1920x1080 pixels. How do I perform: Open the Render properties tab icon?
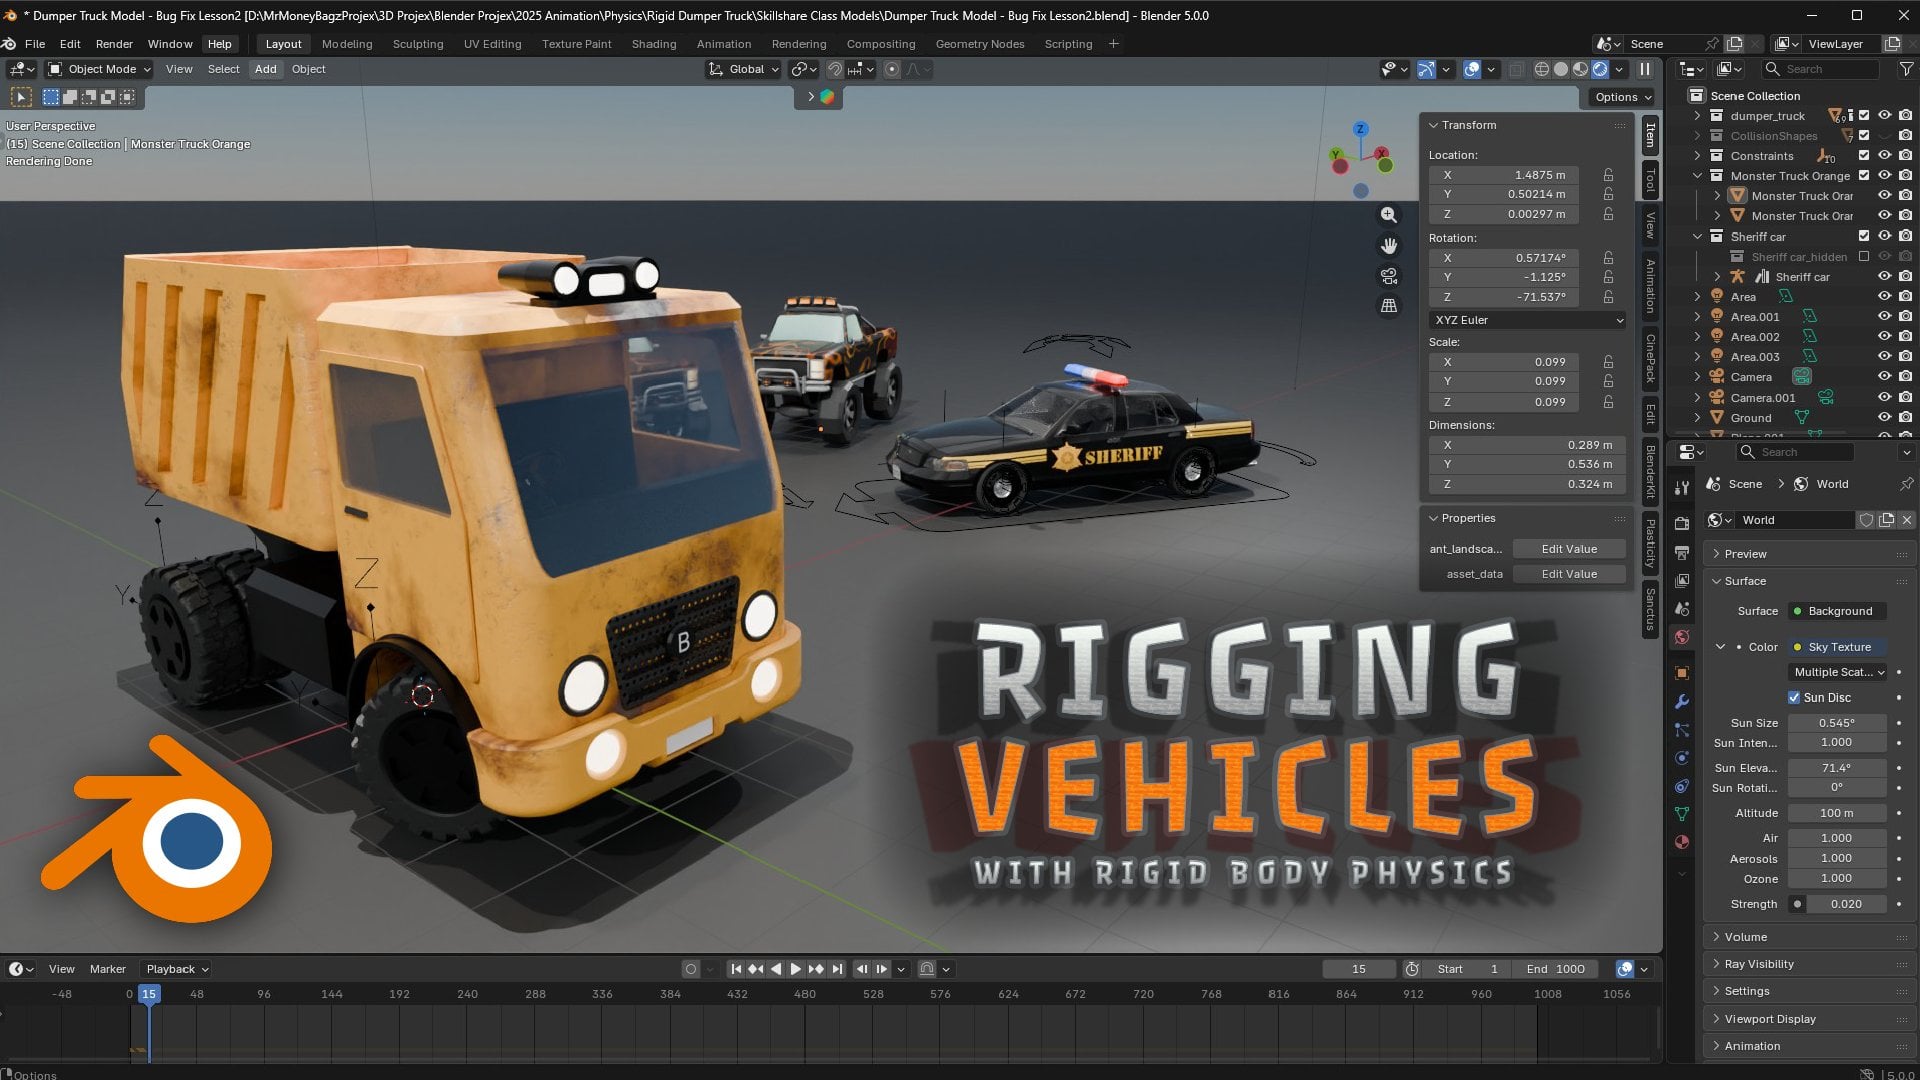coord(1682,523)
